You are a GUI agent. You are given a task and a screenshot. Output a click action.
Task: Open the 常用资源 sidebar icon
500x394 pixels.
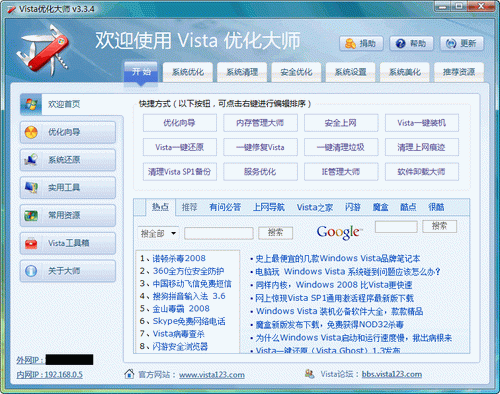pyautogui.click(x=31, y=215)
